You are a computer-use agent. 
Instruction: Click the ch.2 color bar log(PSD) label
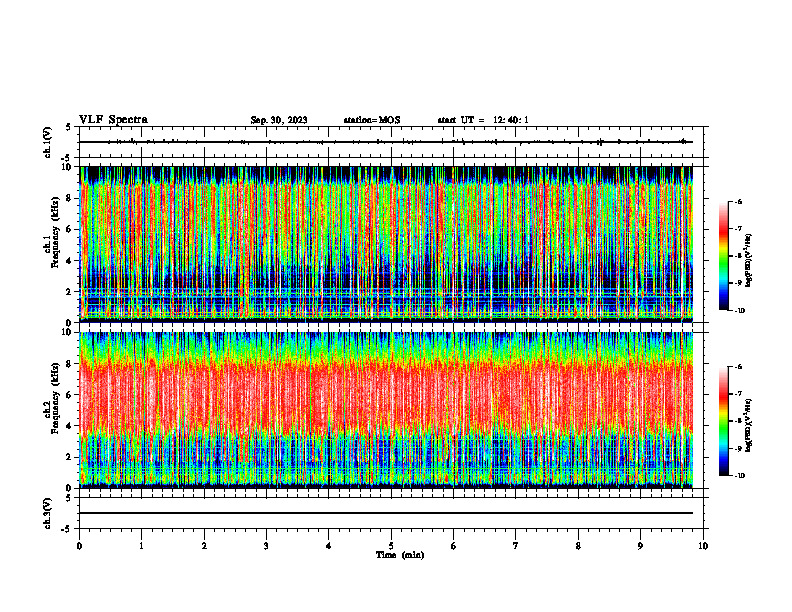(x=749, y=425)
